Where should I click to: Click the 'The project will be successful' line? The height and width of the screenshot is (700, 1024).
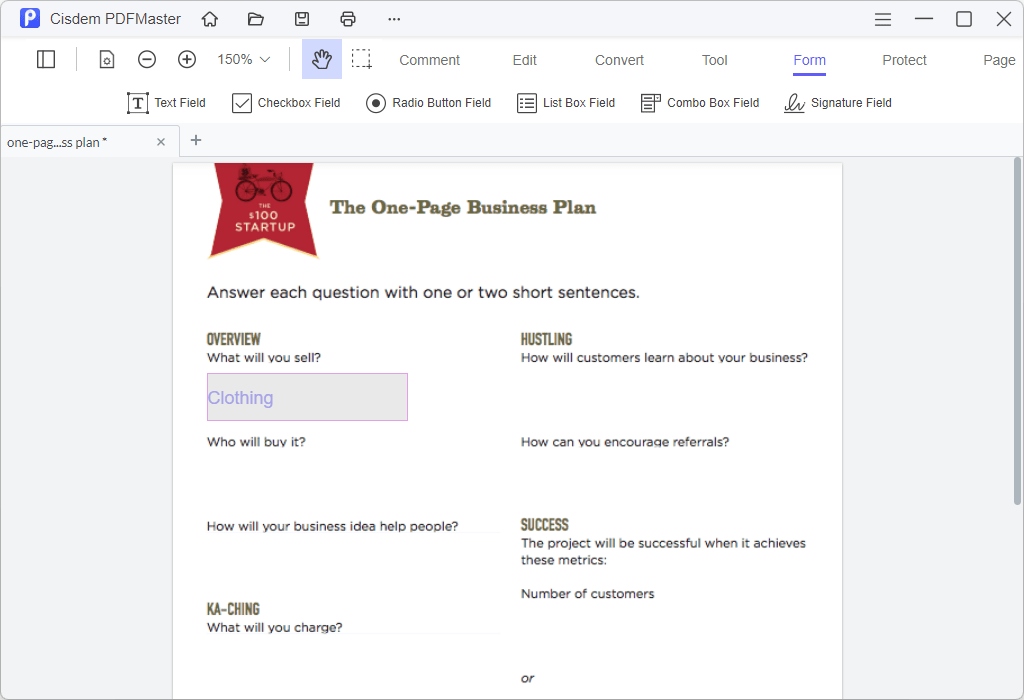coord(663,543)
